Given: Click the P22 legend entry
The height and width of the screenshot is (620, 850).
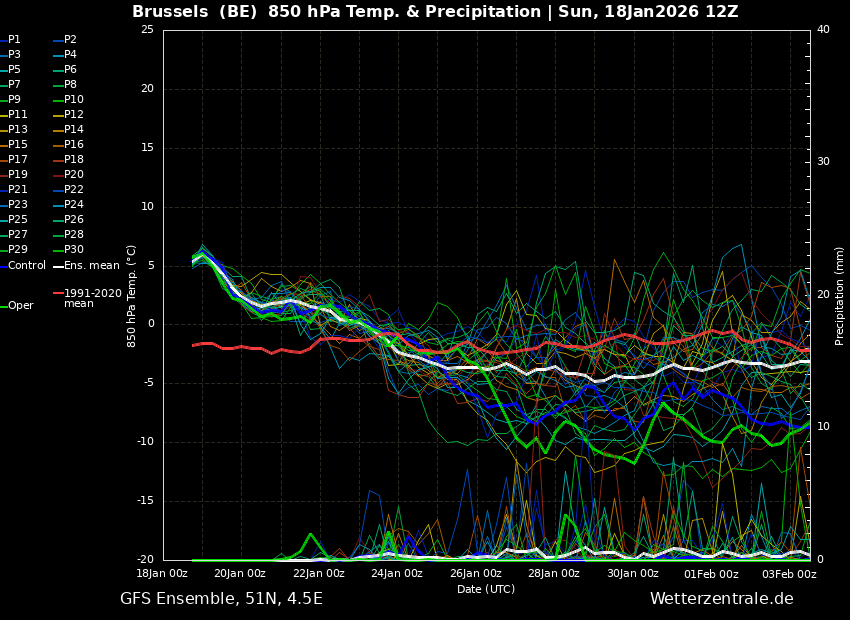Looking at the screenshot, I should [x=74, y=190].
